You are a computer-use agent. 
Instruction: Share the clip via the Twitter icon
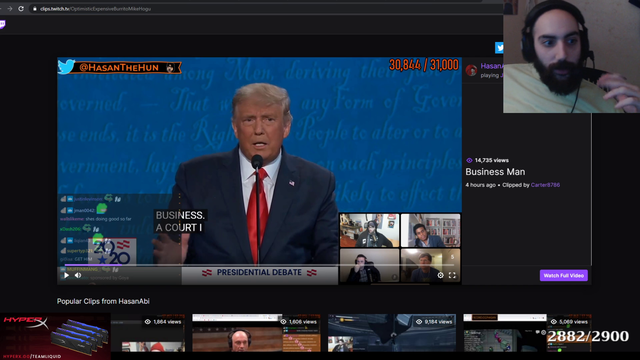499,48
